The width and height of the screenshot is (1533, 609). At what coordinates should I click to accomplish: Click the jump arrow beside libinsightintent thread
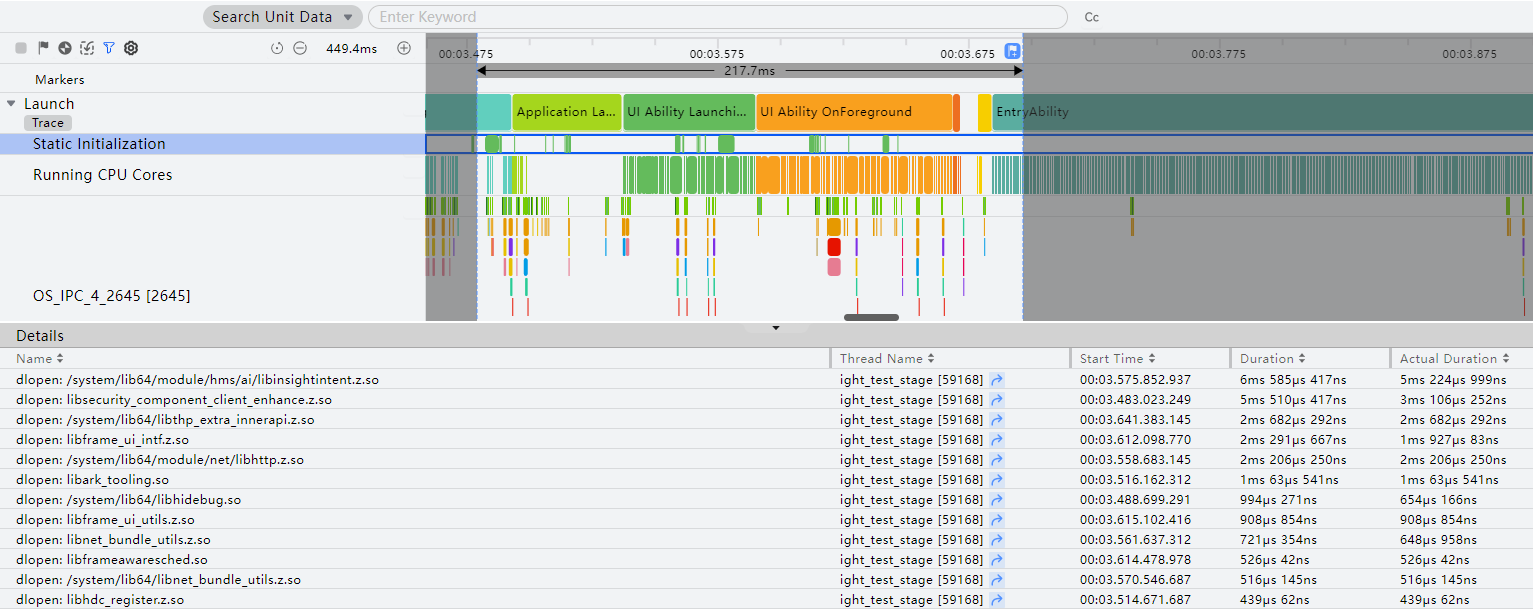click(x=997, y=380)
